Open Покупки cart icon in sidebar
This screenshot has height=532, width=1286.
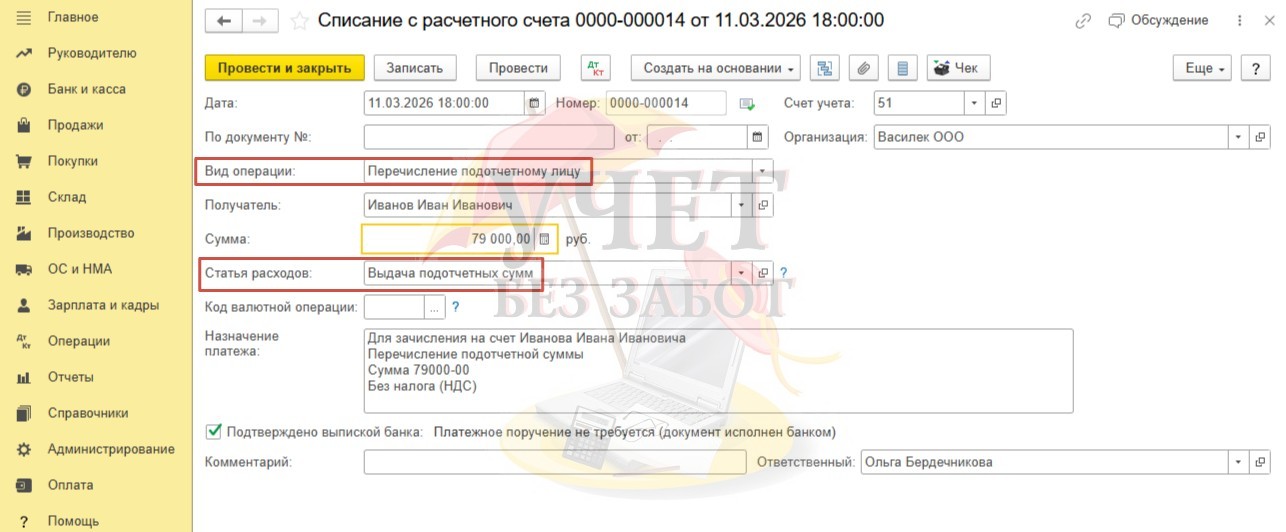(24, 161)
